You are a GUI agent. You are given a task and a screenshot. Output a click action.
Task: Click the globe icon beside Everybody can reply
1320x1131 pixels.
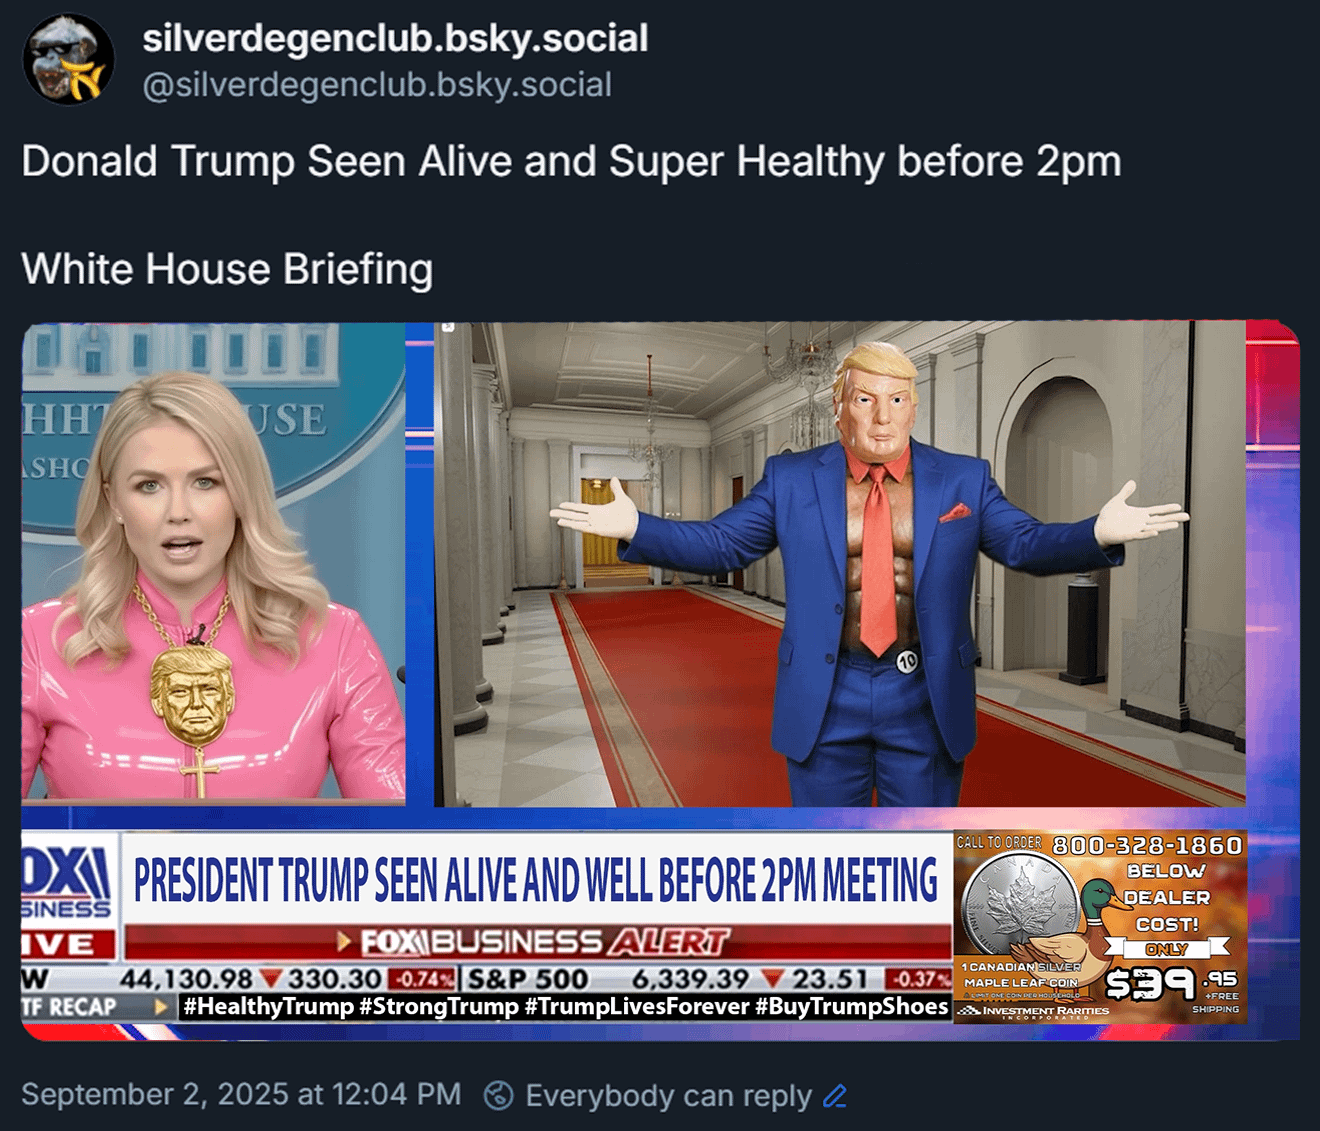(x=498, y=1096)
